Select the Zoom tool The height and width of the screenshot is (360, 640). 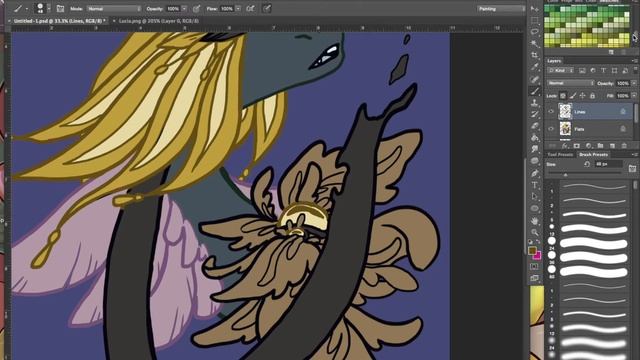point(534,232)
